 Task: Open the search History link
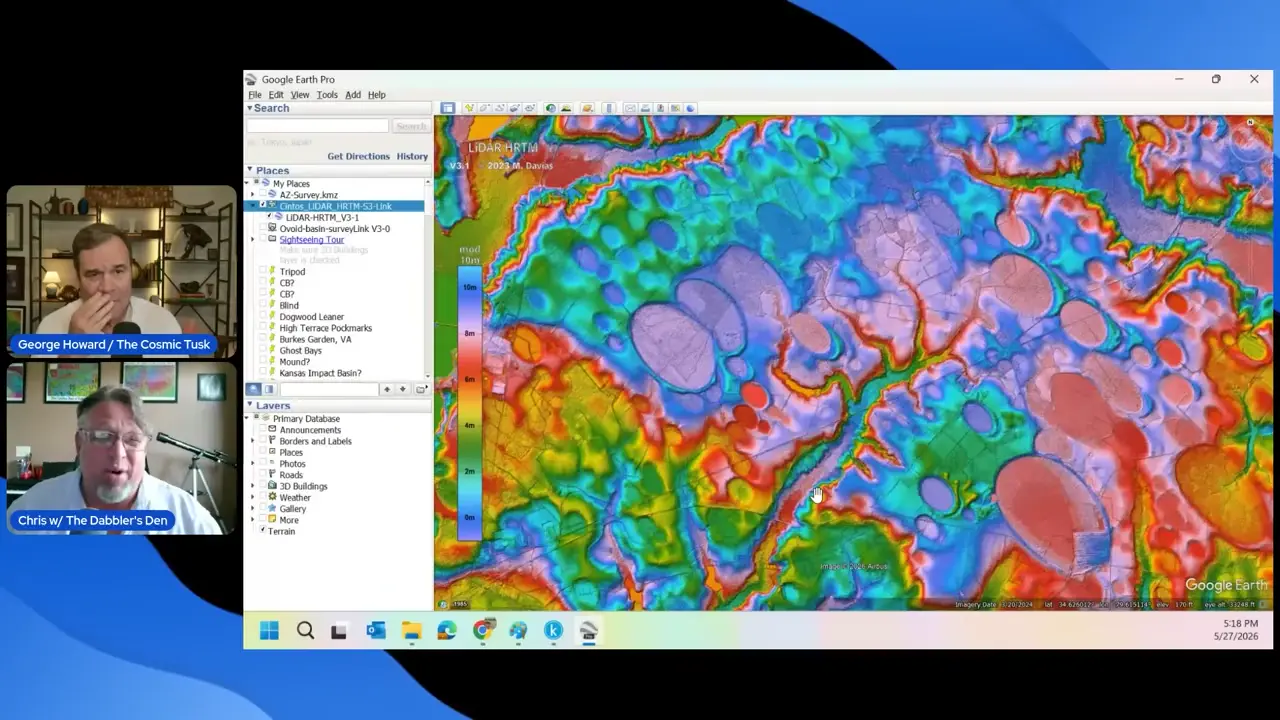tap(412, 156)
